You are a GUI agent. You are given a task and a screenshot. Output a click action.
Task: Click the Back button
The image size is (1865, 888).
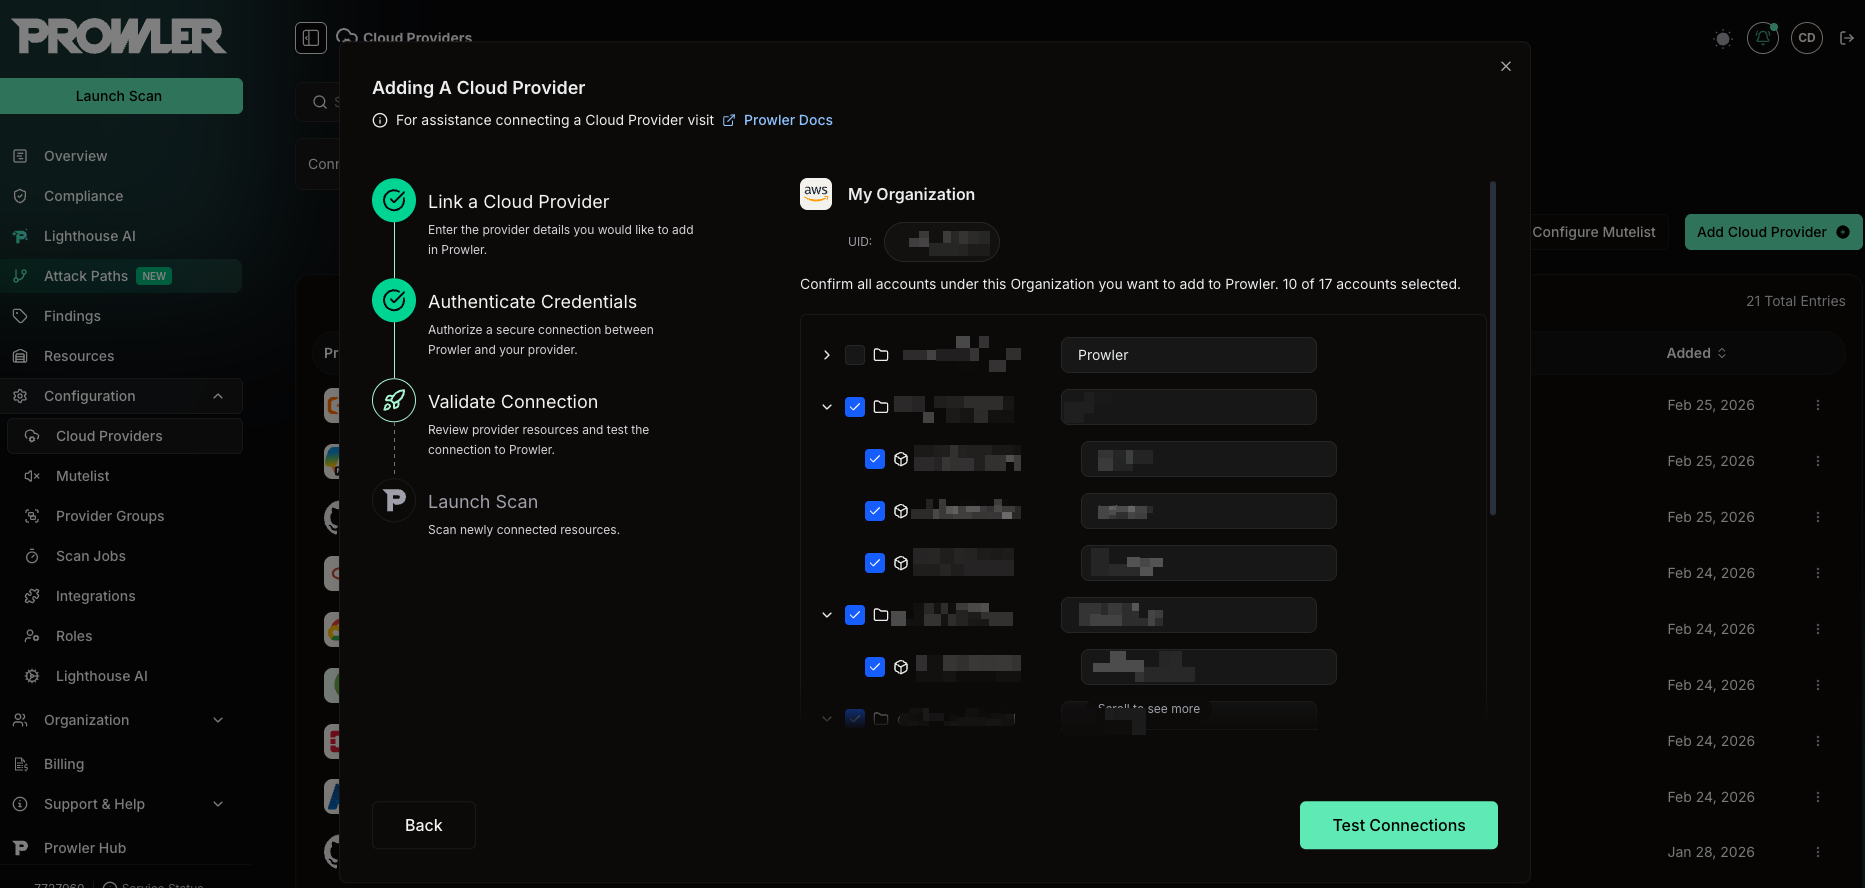424,825
